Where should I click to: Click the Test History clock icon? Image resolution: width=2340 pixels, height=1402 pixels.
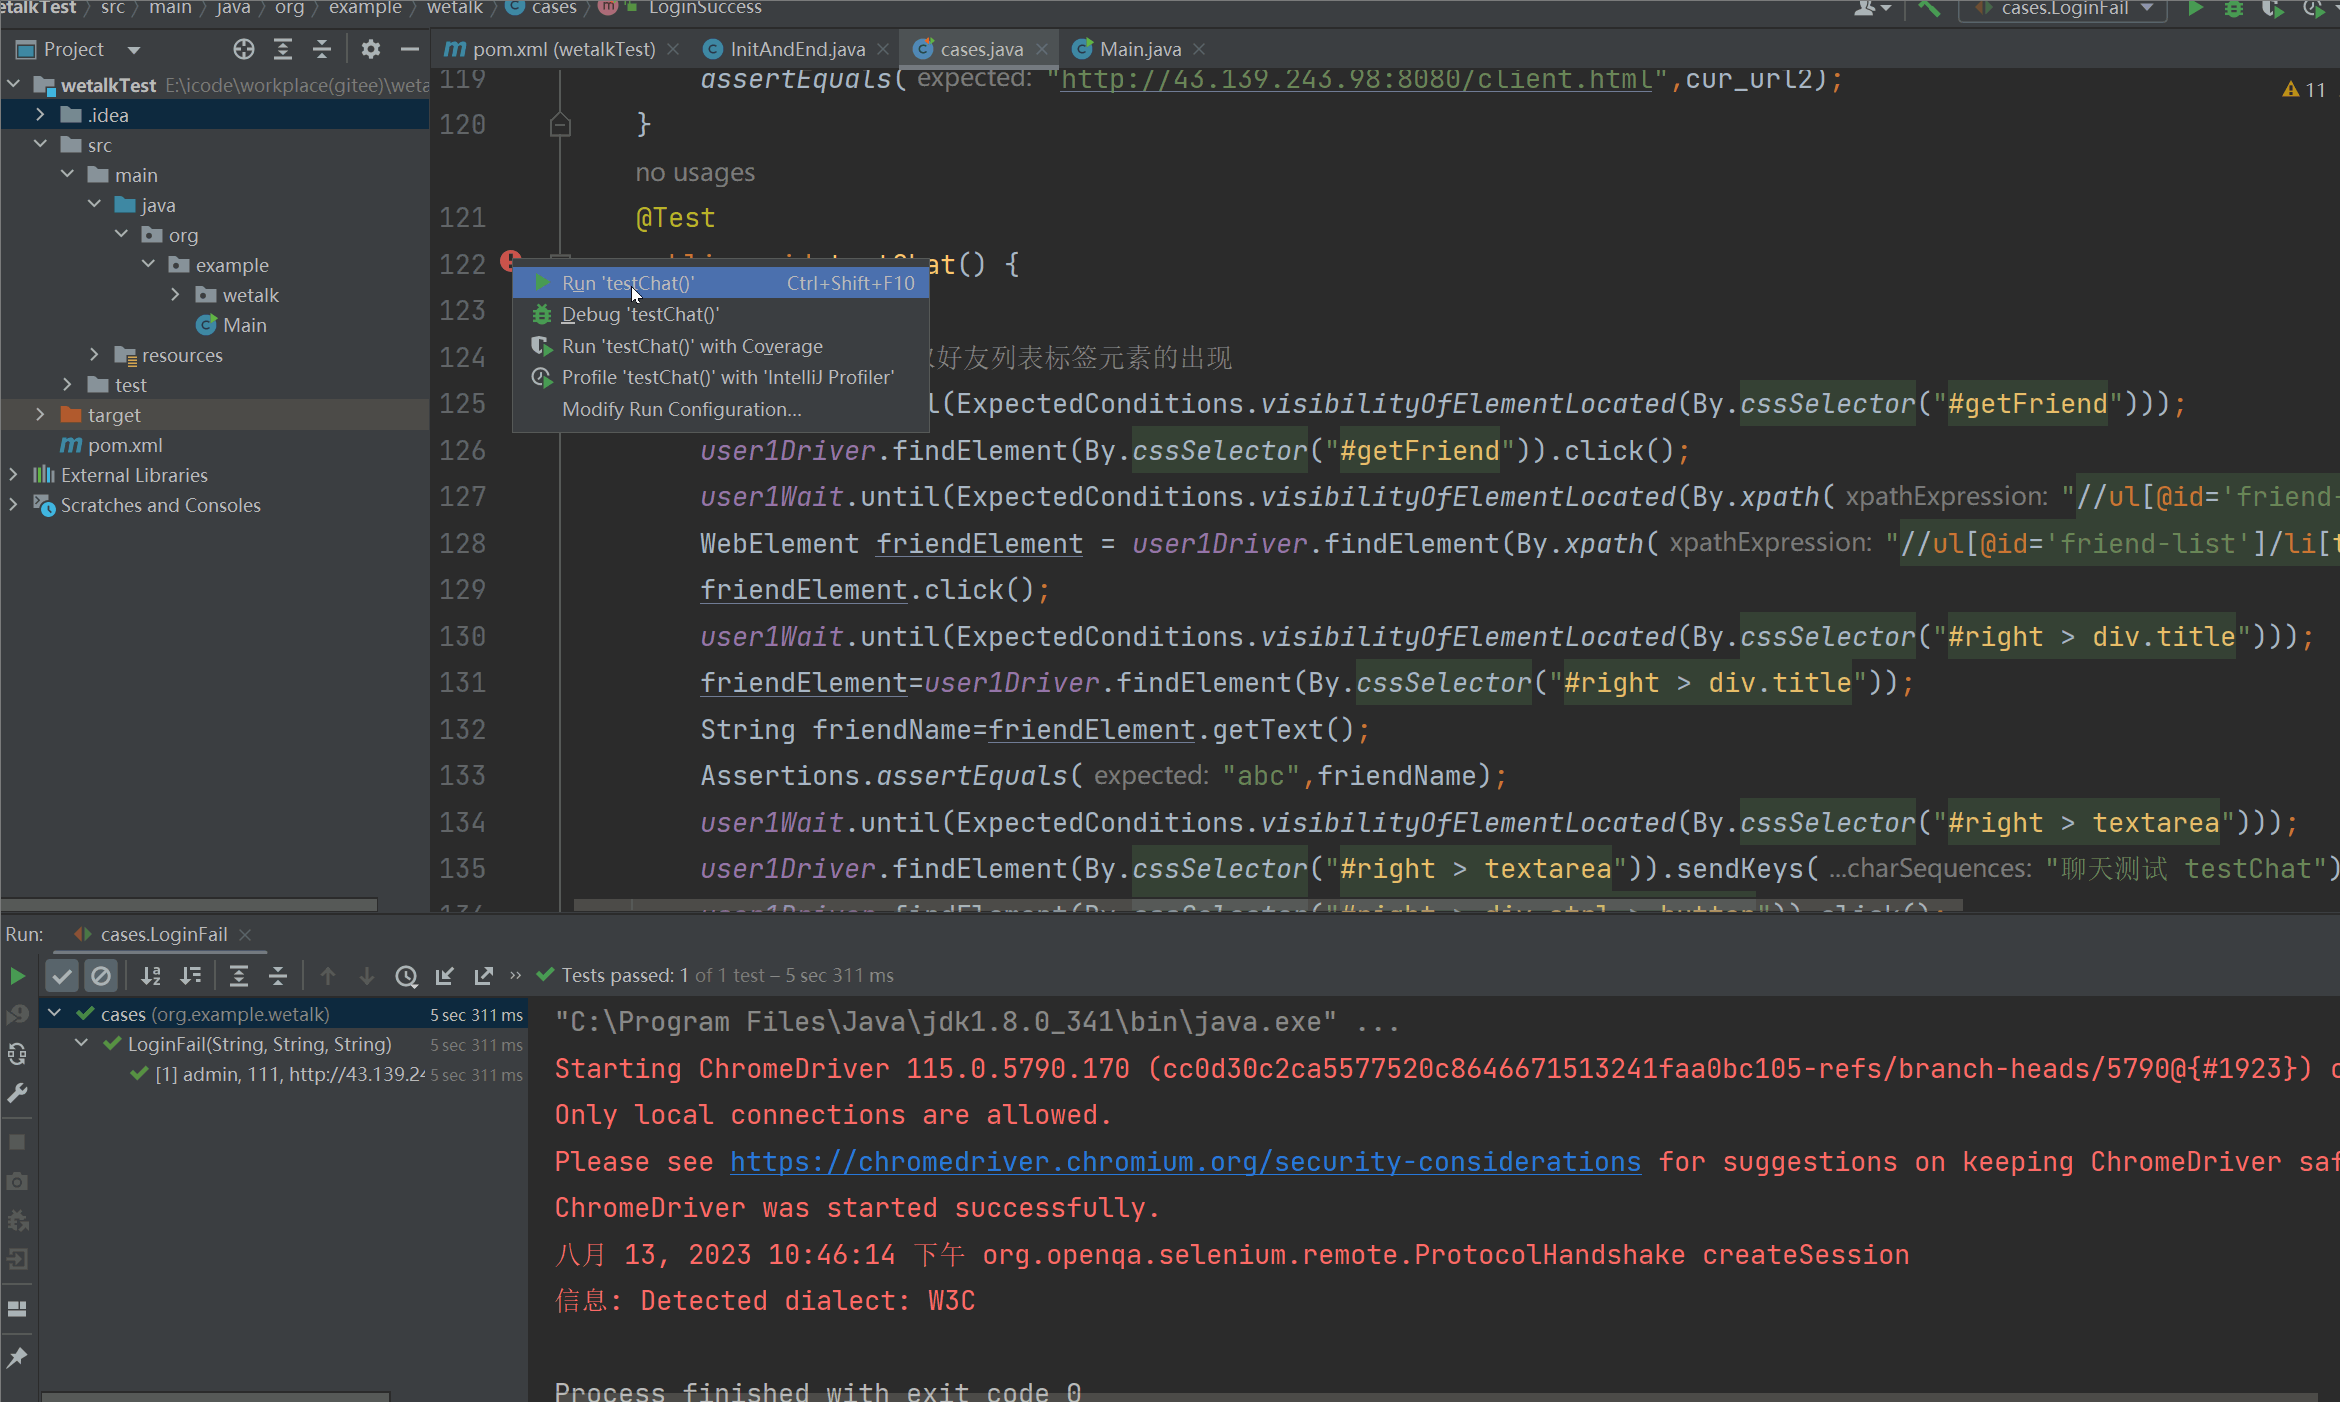click(406, 975)
